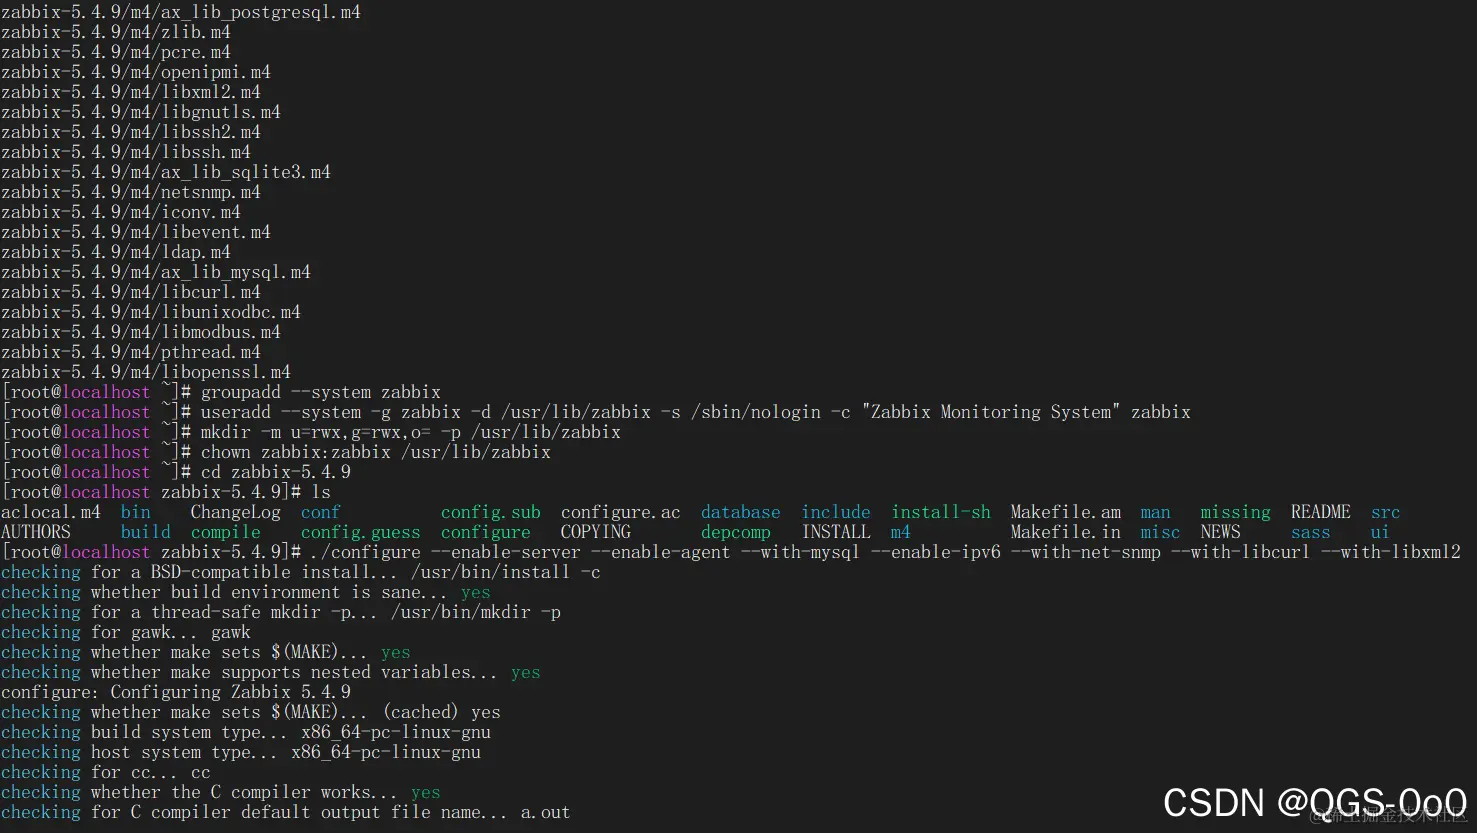Click the 'supports nested variables' line
The image size is (1477, 833).
[x=271, y=672]
